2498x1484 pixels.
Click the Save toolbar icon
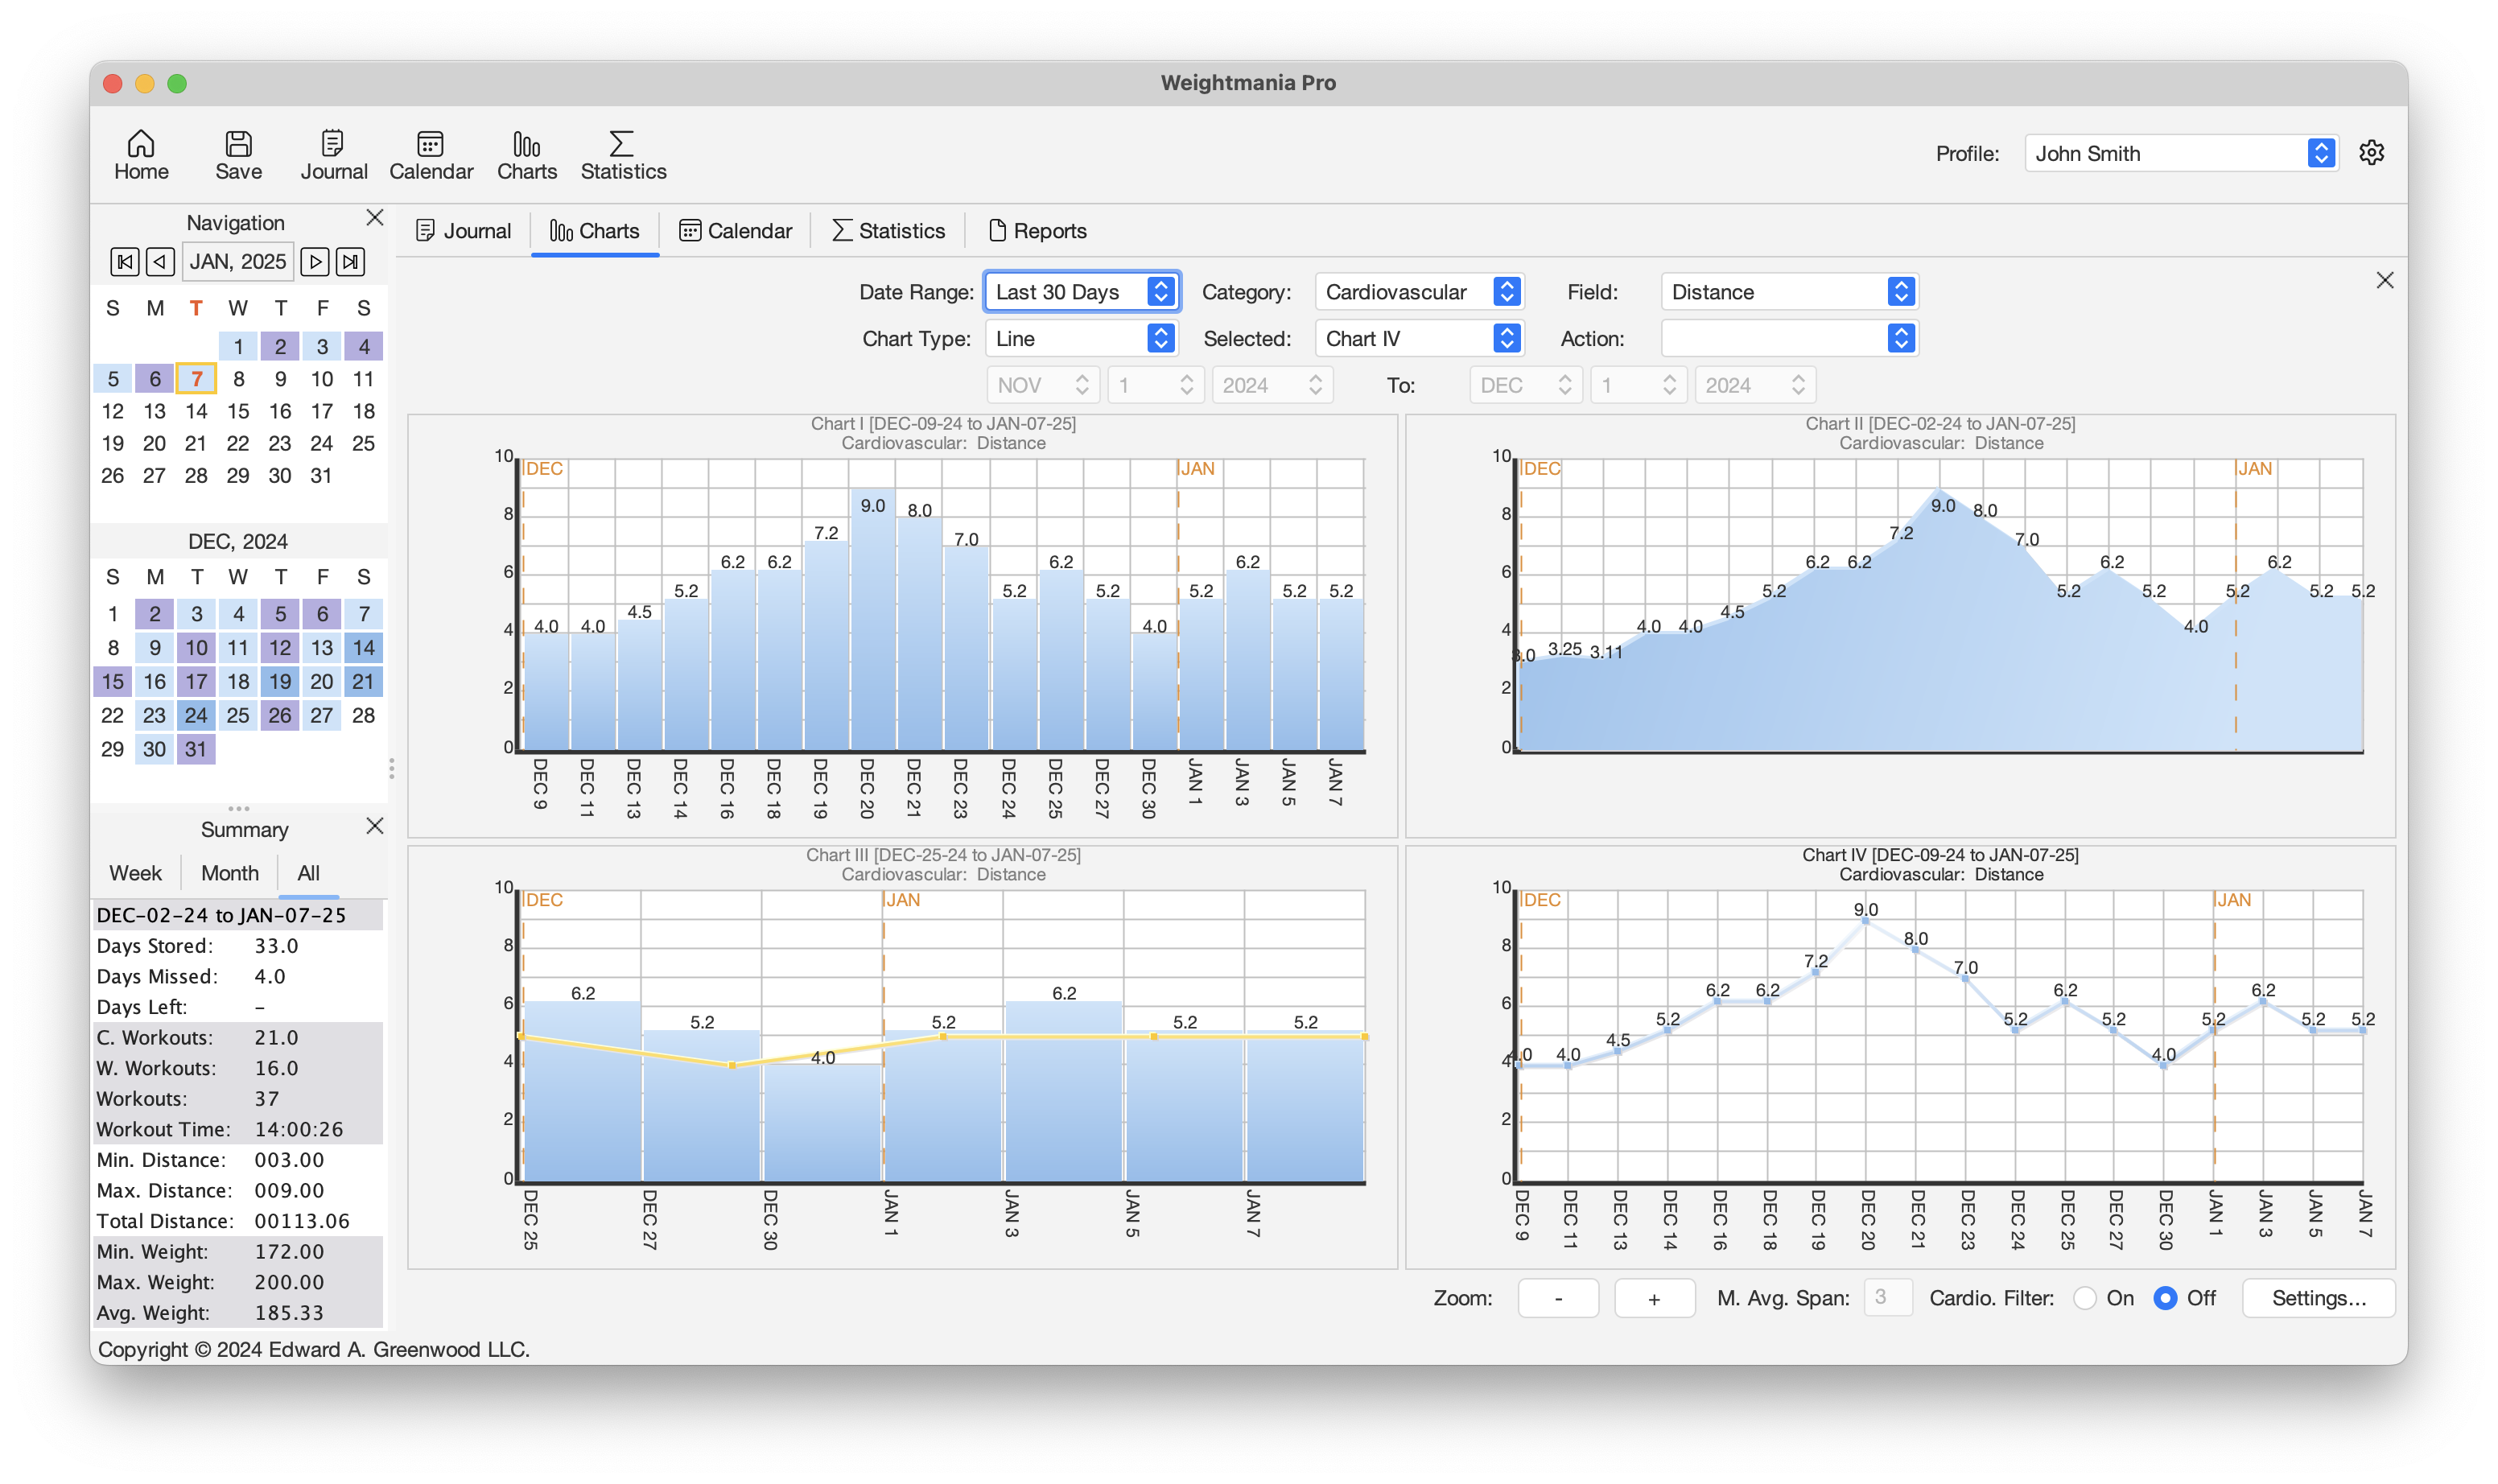click(238, 154)
